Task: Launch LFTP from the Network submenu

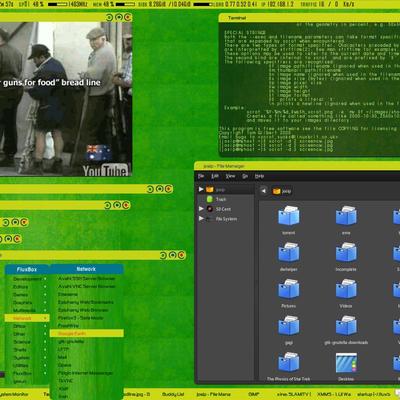Action: 87,349
